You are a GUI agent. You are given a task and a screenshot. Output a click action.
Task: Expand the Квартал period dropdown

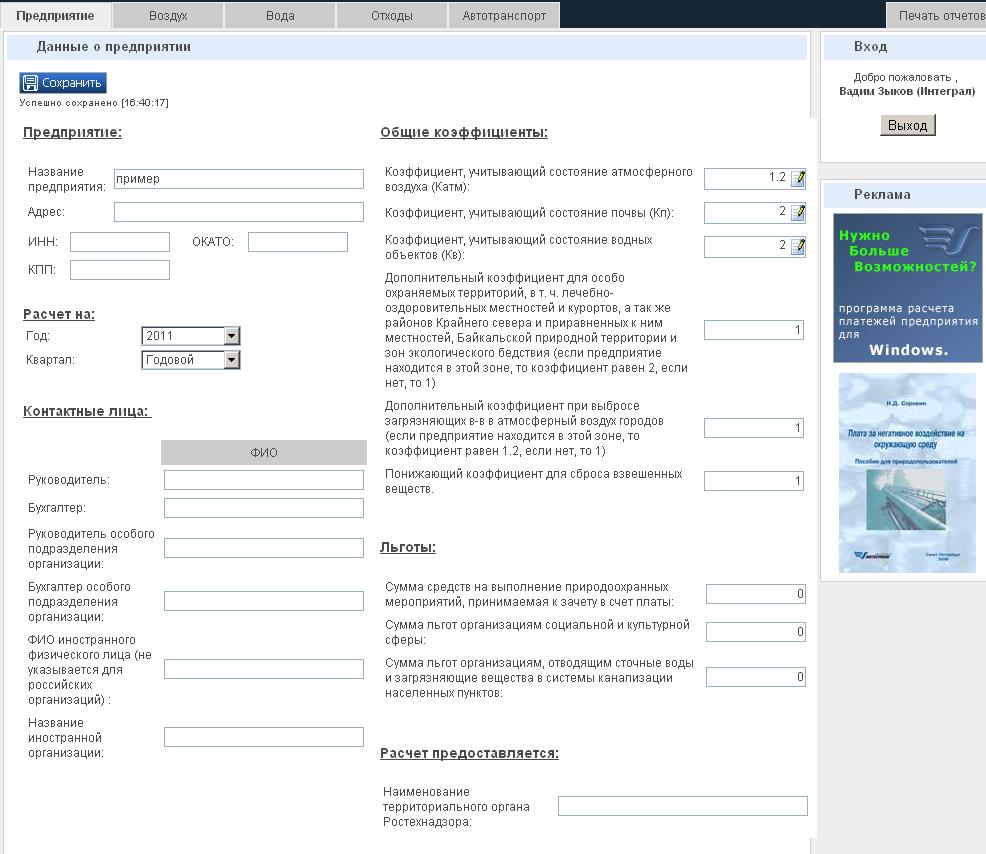point(231,360)
